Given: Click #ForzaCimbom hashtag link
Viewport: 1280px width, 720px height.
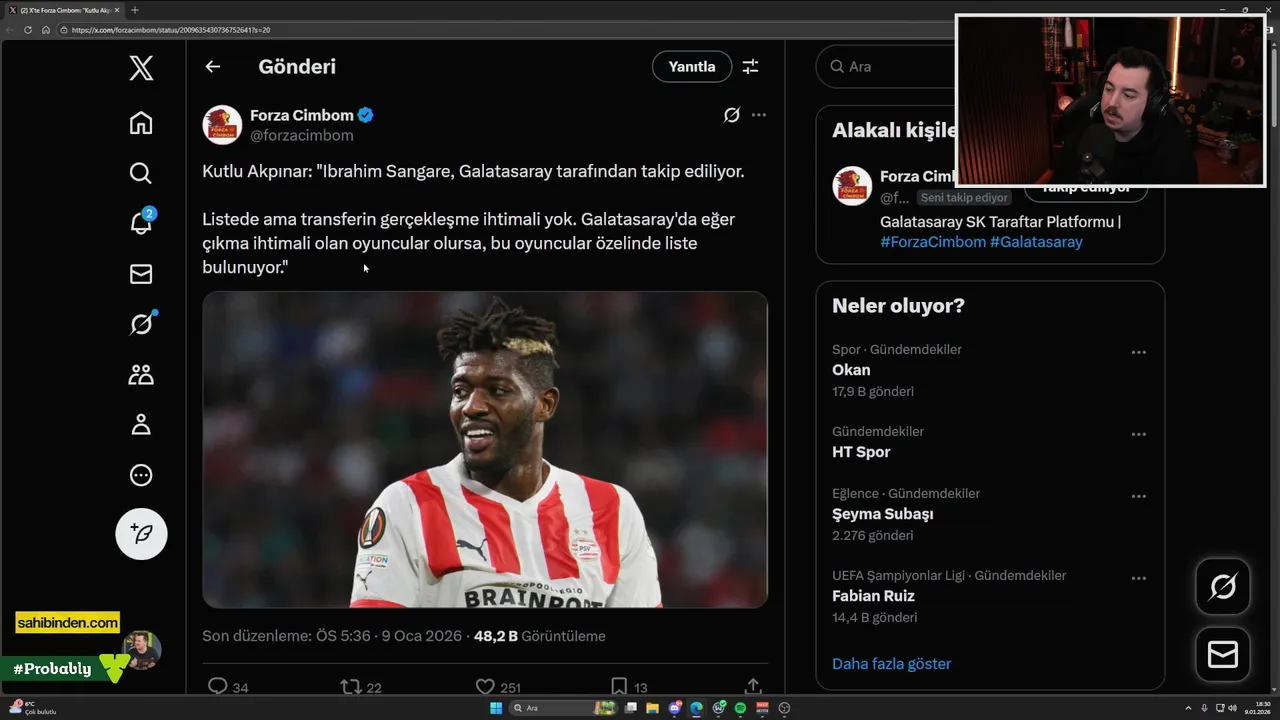Looking at the screenshot, I should pos(933,242).
